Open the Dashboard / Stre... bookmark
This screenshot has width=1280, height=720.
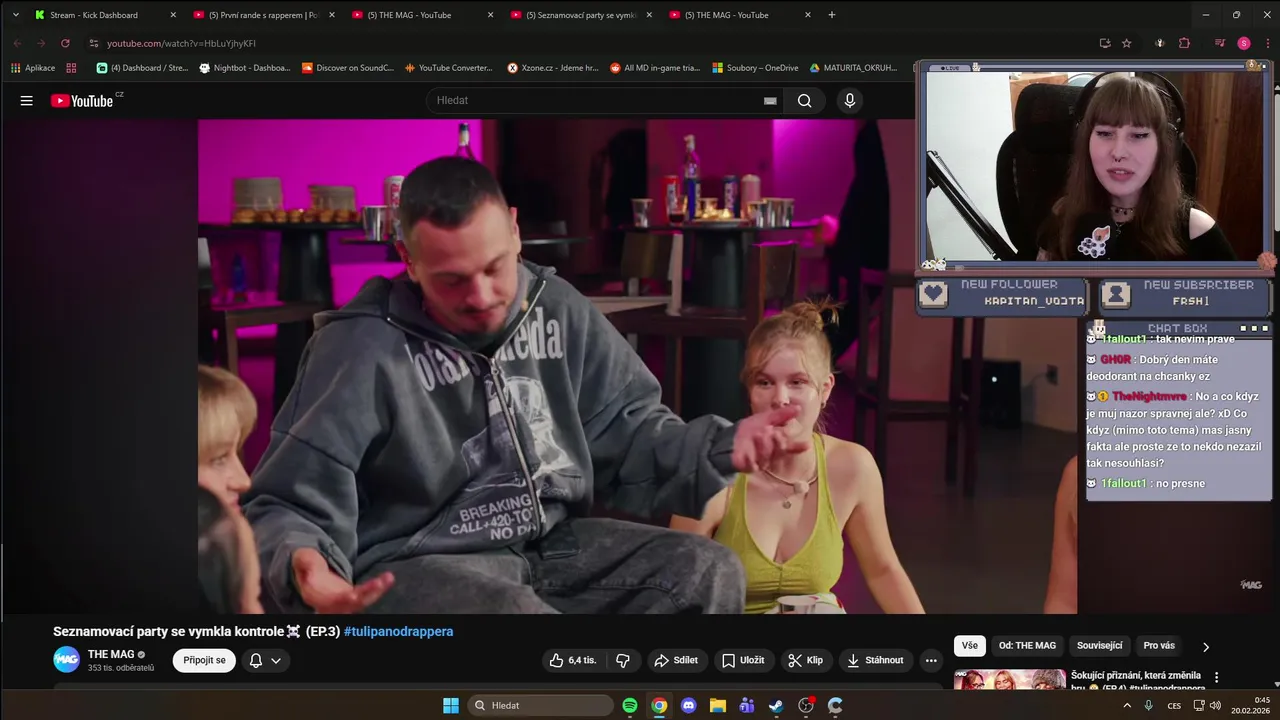142,68
